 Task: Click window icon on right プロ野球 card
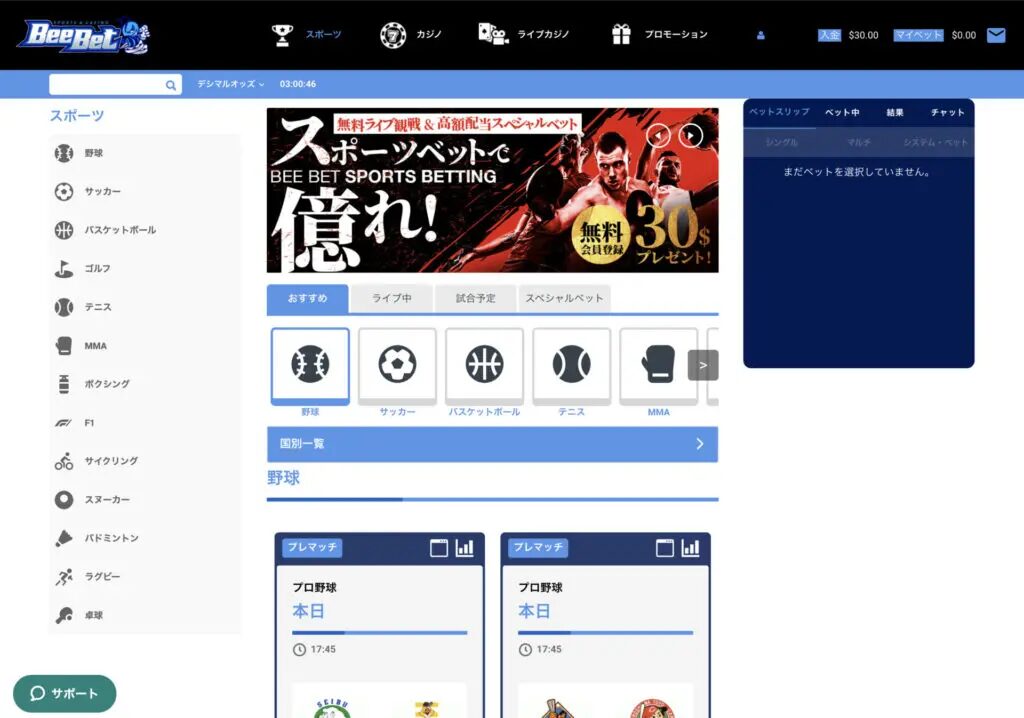pos(665,548)
